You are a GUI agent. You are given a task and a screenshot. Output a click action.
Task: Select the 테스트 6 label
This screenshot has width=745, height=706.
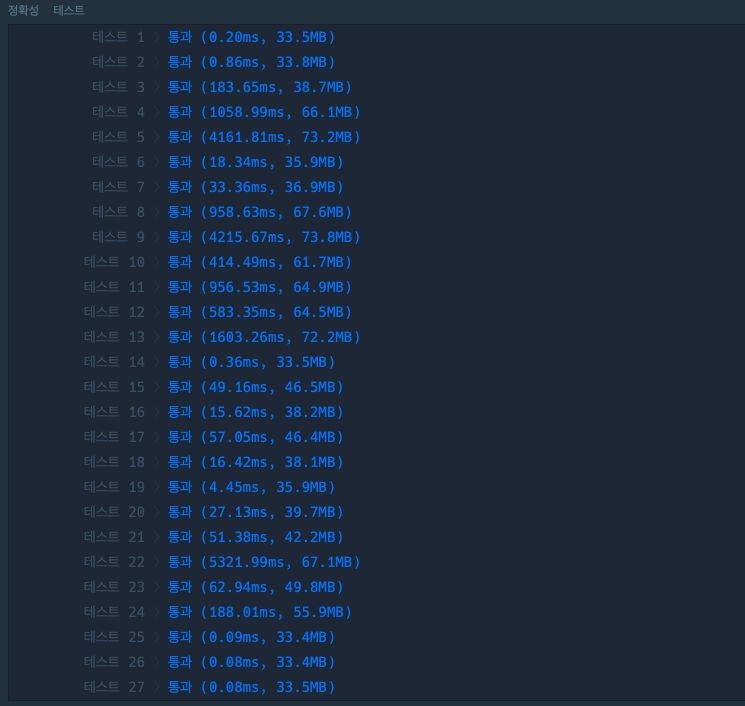pos(118,162)
